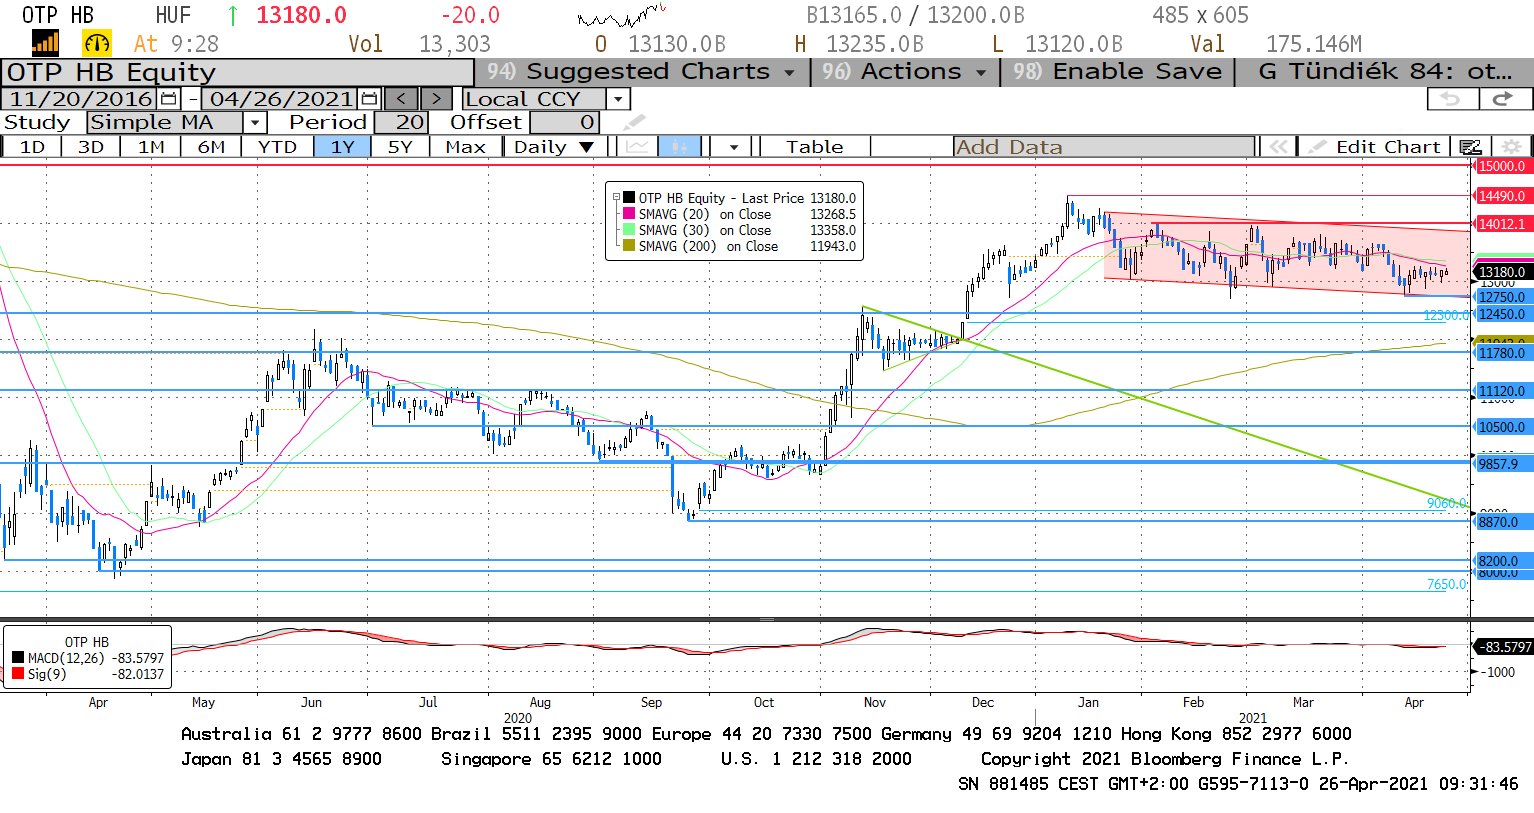Click the red Sig(9) legend swatch
This screenshot has height=813, width=1534.
[x=18, y=674]
